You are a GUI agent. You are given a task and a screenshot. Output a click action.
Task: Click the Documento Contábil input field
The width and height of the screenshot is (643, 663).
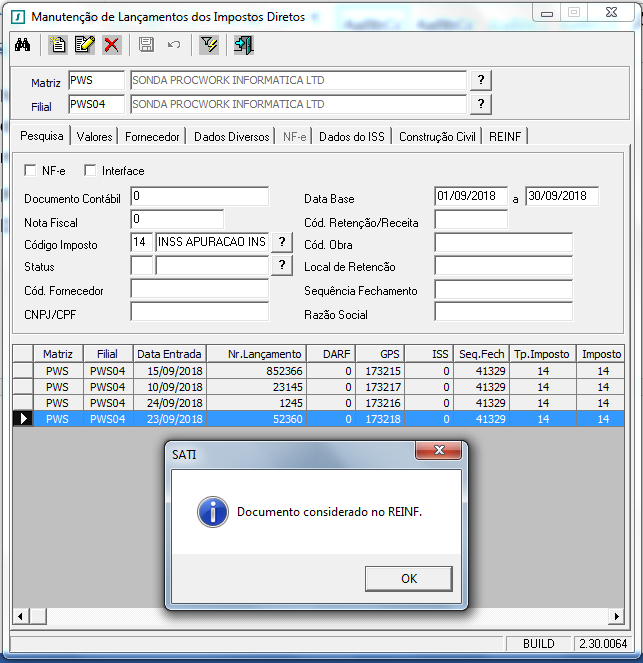(200, 196)
